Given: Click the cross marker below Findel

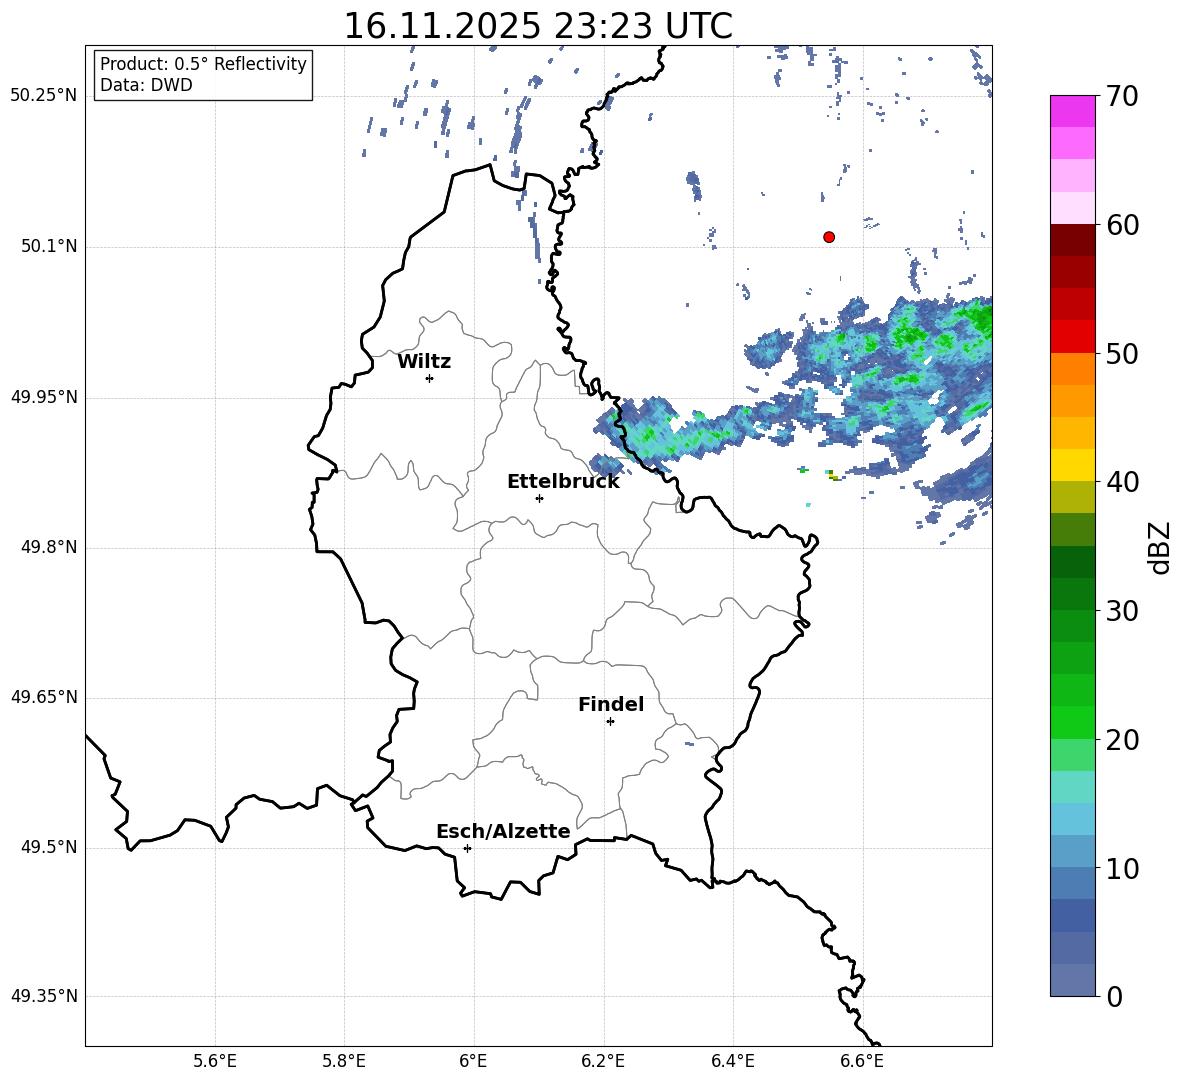Looking at the screenshot, I should pos(610,722).
